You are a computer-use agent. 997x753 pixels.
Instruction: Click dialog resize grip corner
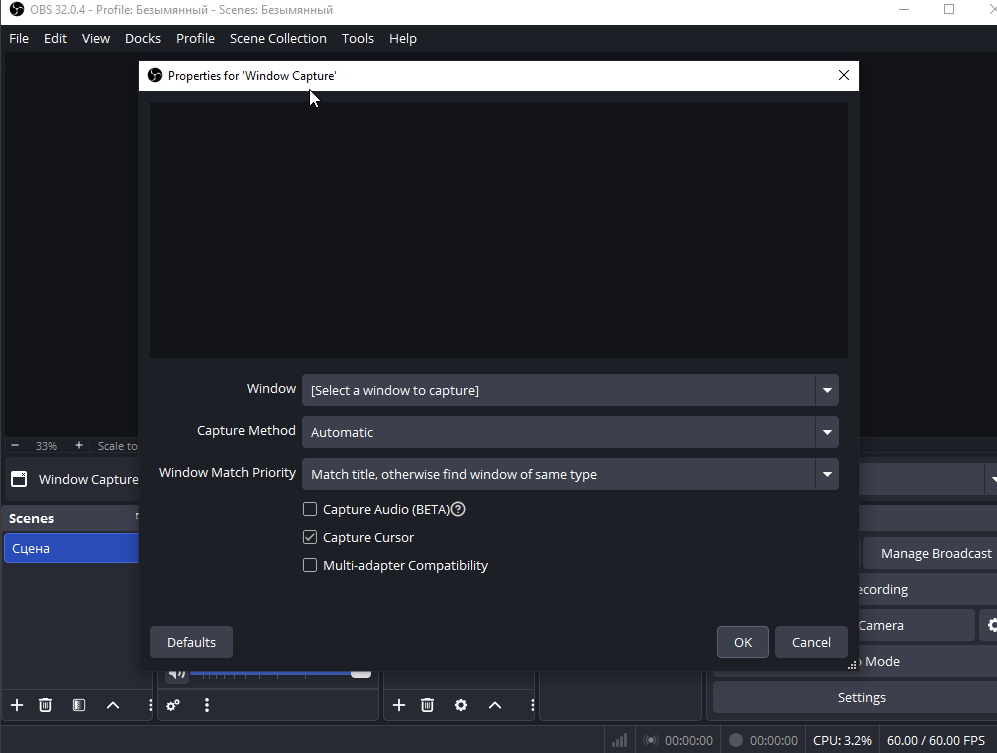(852, 665)
